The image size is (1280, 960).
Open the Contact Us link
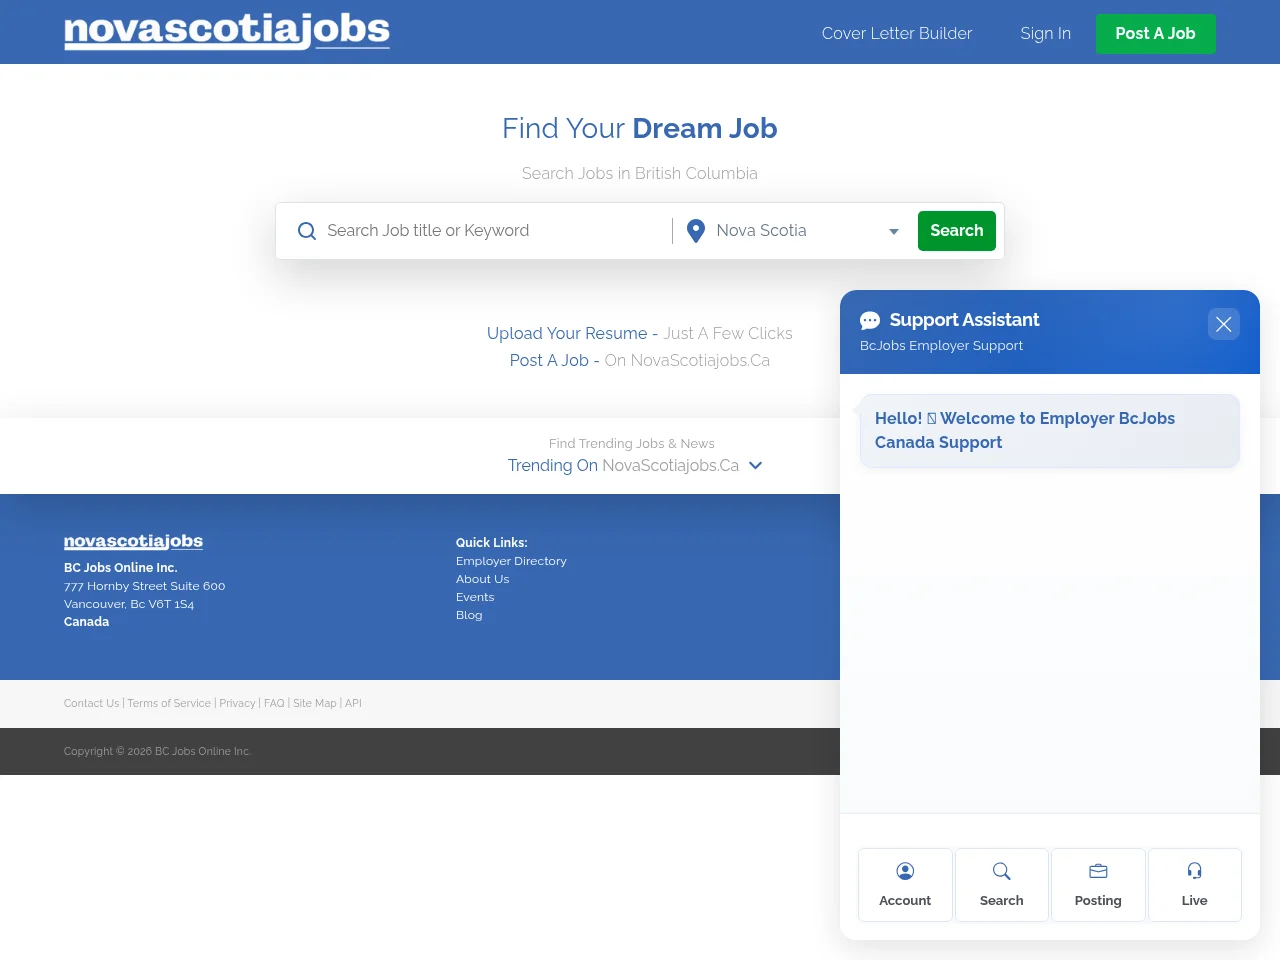(91, 703)
